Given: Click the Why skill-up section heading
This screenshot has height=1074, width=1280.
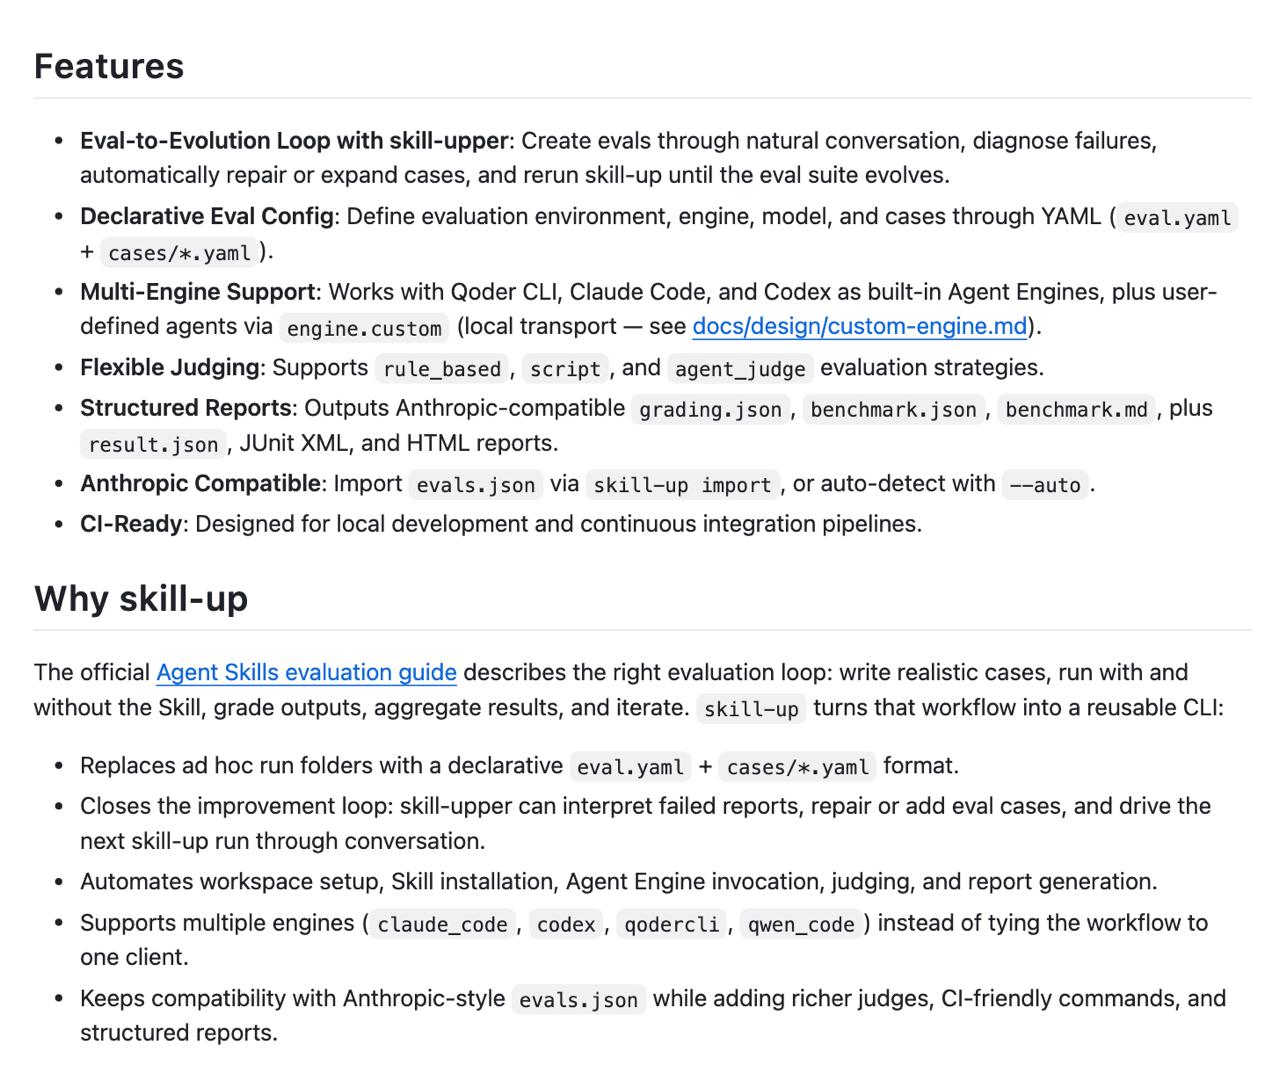Looking at the screenshot, I should point(141,598).
